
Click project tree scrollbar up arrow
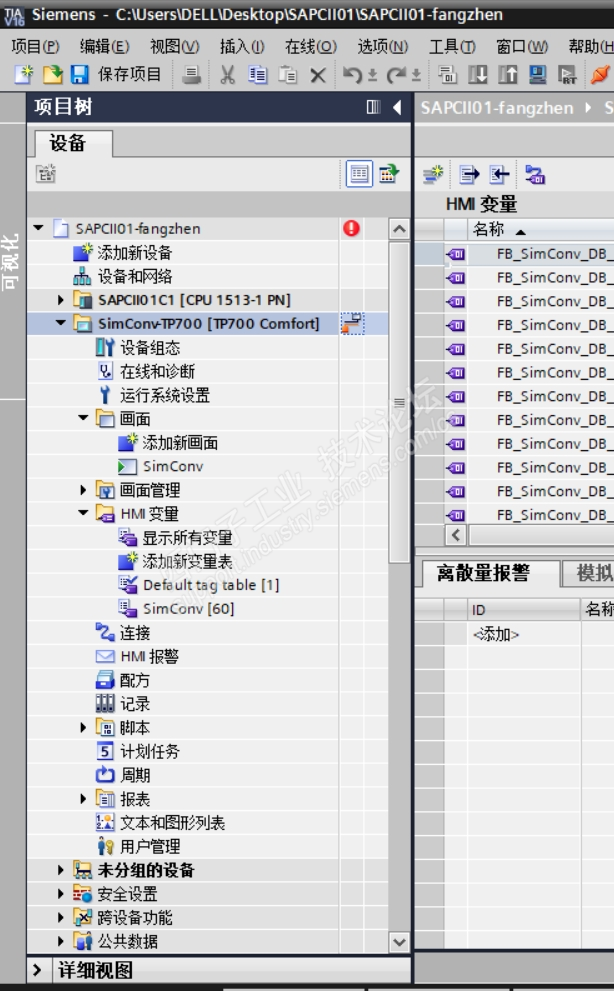pyautogui.click(x=399, y=229)
